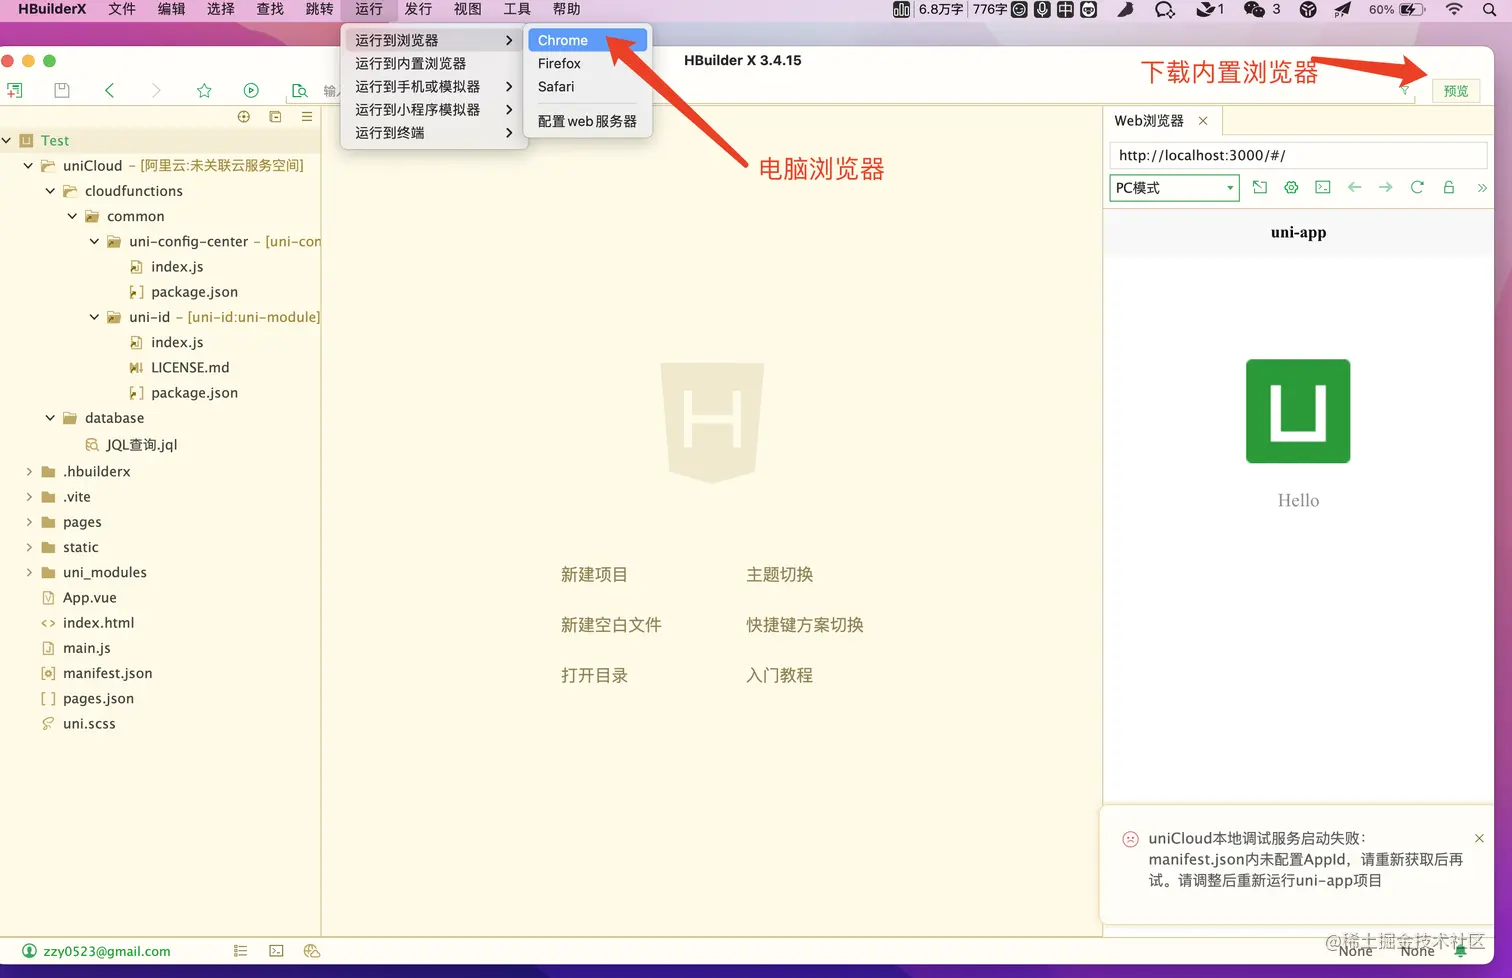The image size is (1512, 978).
Task: Click the new file toolbar icon
Action: coord(14,90)
